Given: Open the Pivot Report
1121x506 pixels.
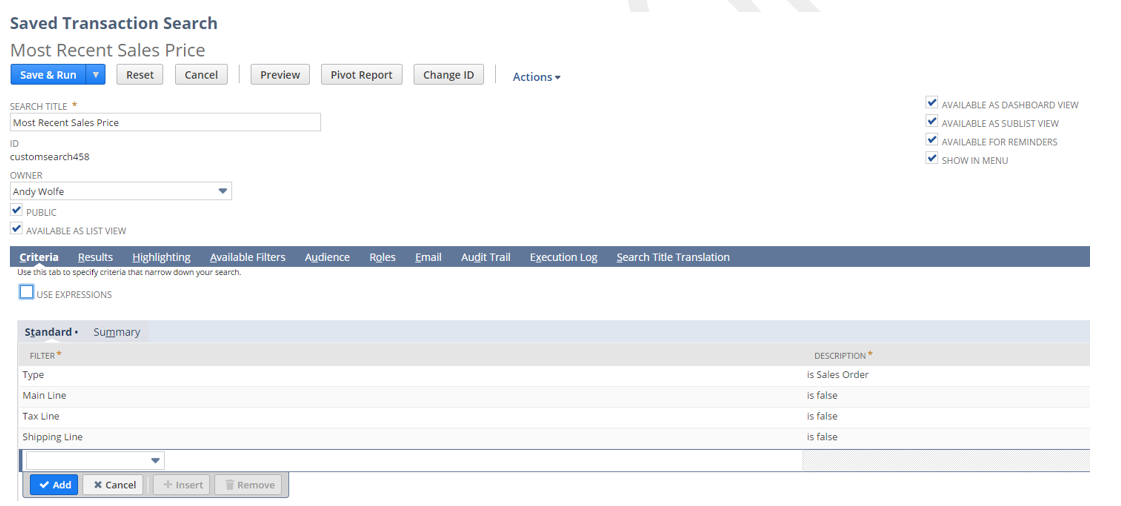Looking at the screenshot, I should point(361,75).
